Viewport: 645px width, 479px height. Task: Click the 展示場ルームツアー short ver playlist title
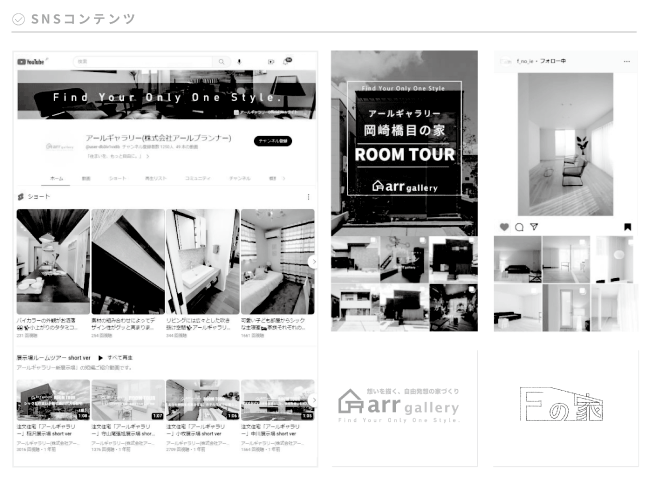[x=53, y=358]
